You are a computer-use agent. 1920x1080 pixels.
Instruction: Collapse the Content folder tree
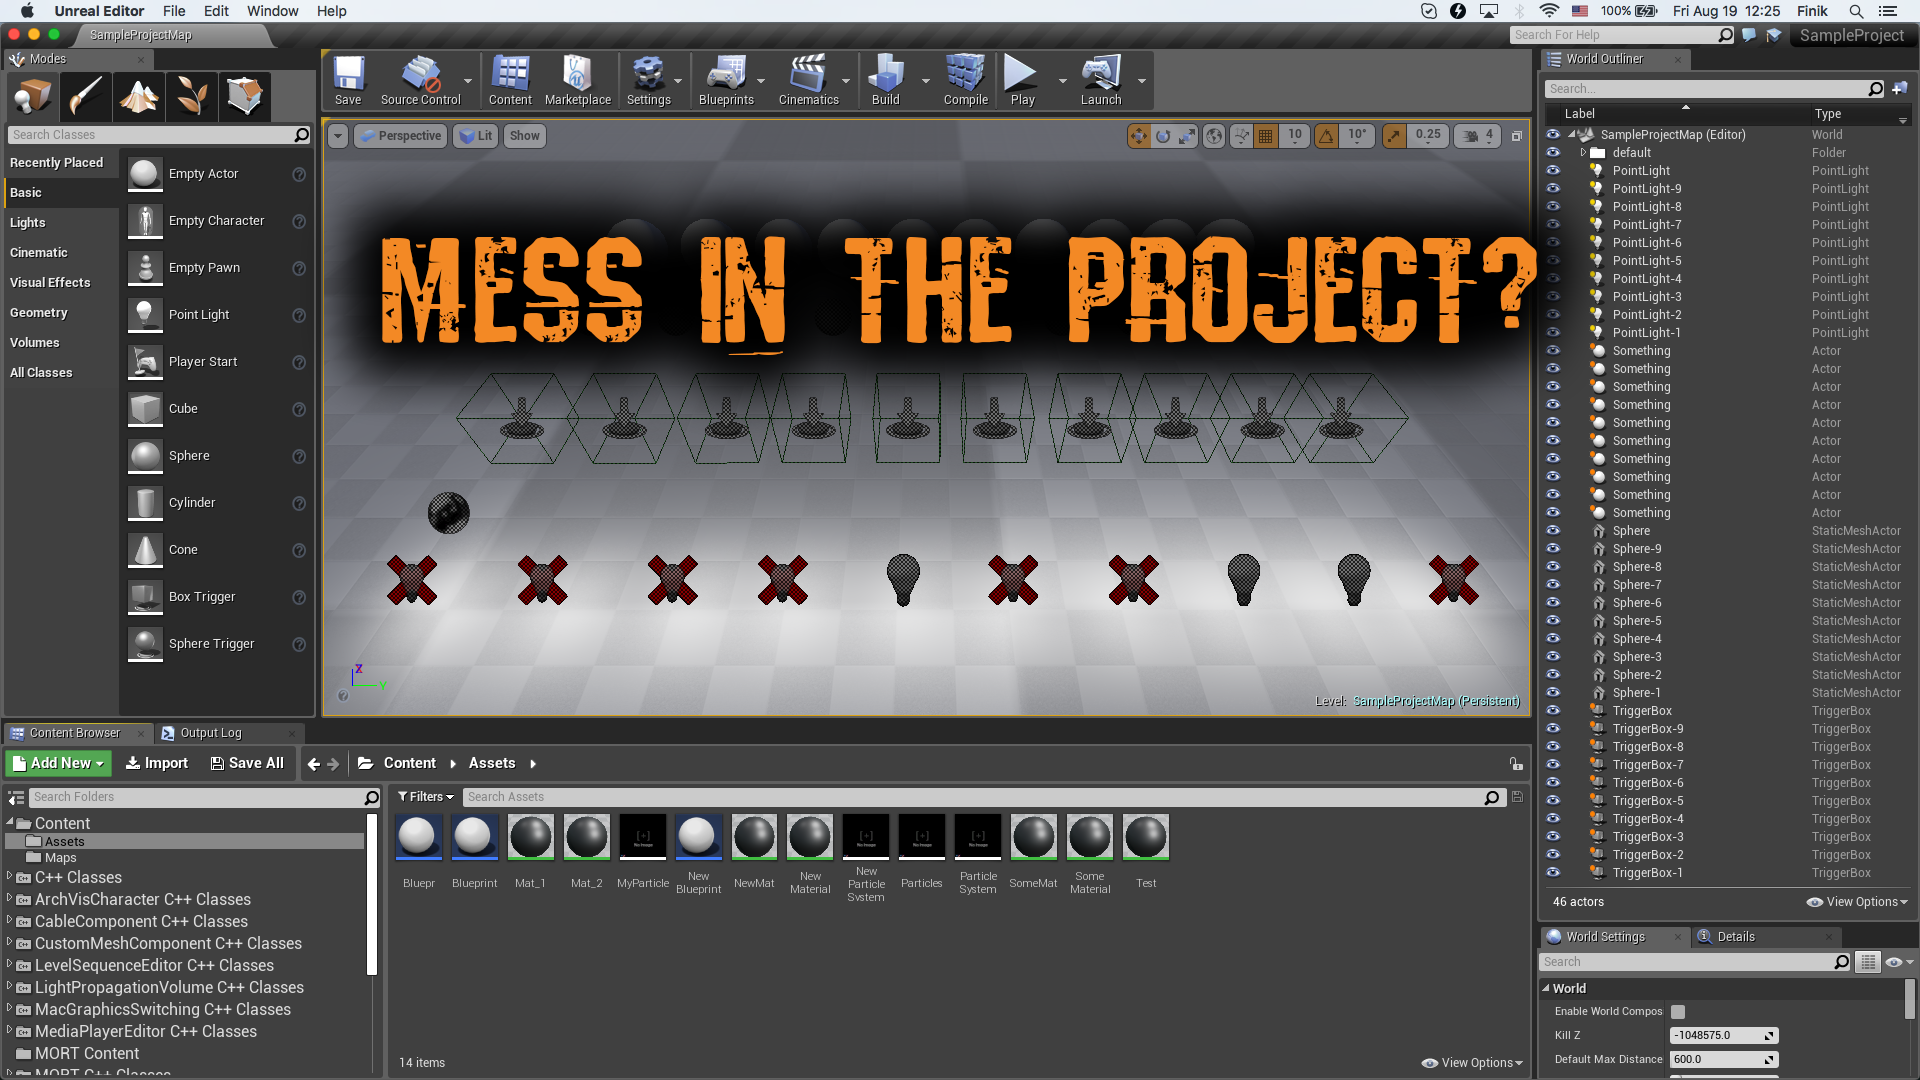tap(10, 823)
